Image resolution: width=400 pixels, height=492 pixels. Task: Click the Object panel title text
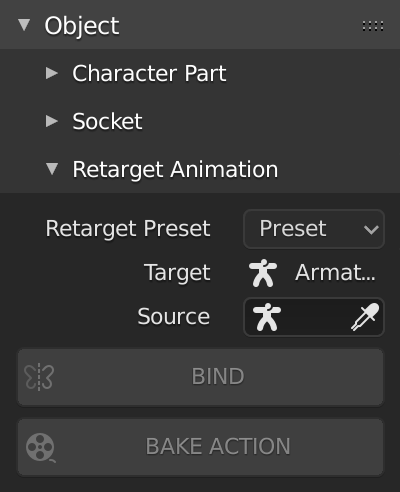pos(82,26)
